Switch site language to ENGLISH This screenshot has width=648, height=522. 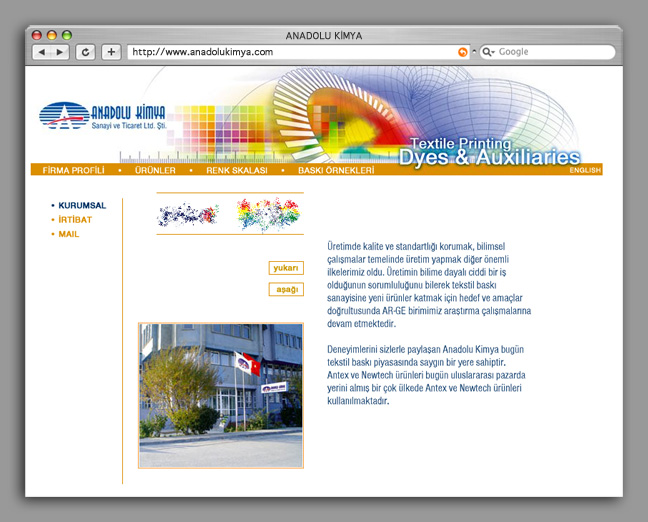(x=585, y=170)
